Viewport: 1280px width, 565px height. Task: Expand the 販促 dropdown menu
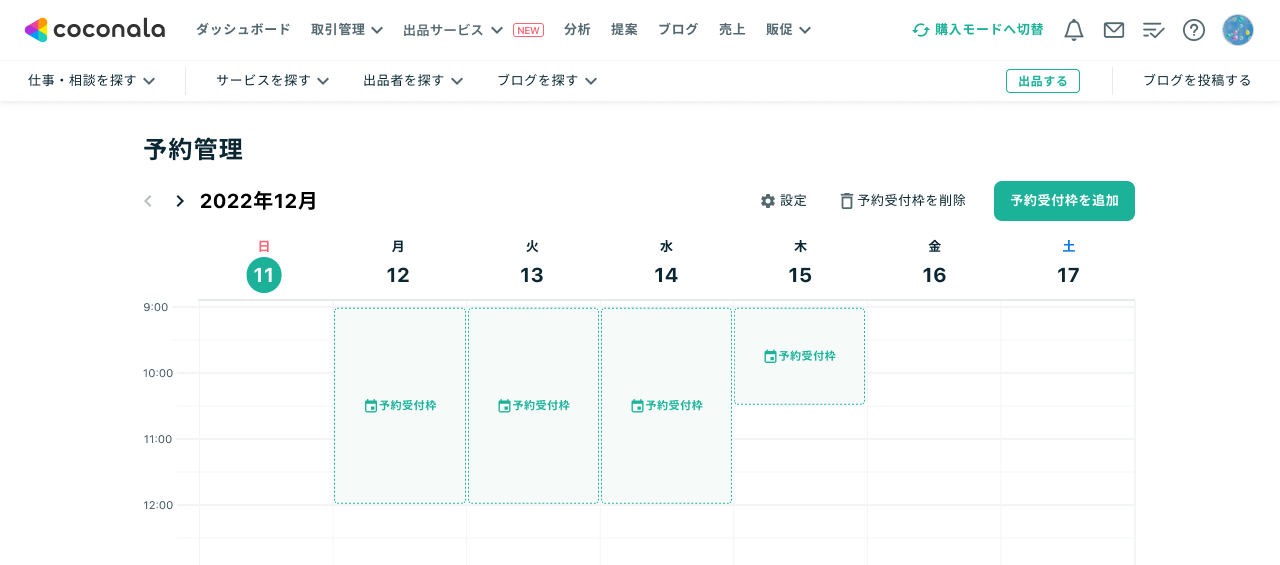(x=788, y=30)
